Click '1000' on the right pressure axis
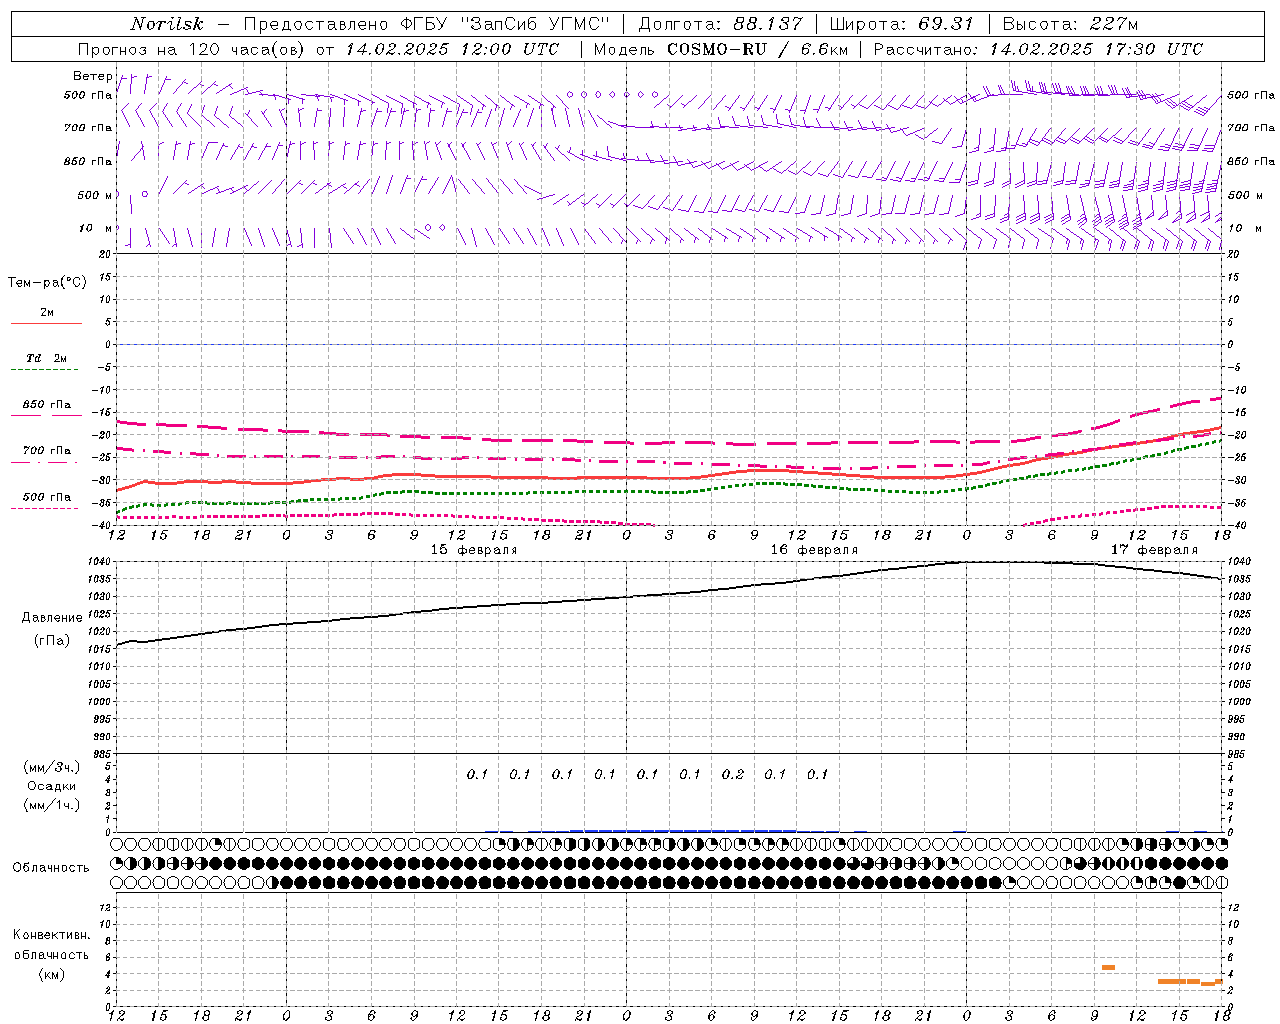Viewport: 1280px width, 1024px height. coord(1238,702)
